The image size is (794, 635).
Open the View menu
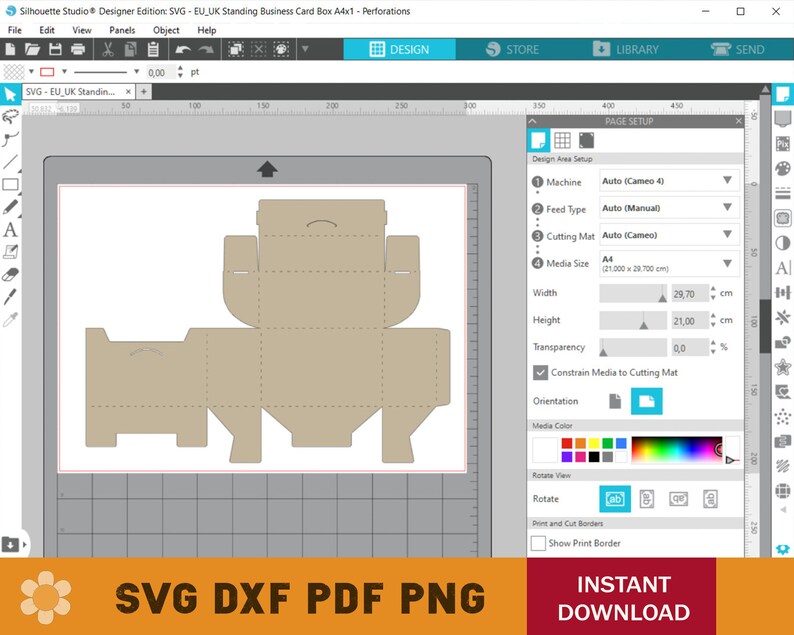point(82,30)
